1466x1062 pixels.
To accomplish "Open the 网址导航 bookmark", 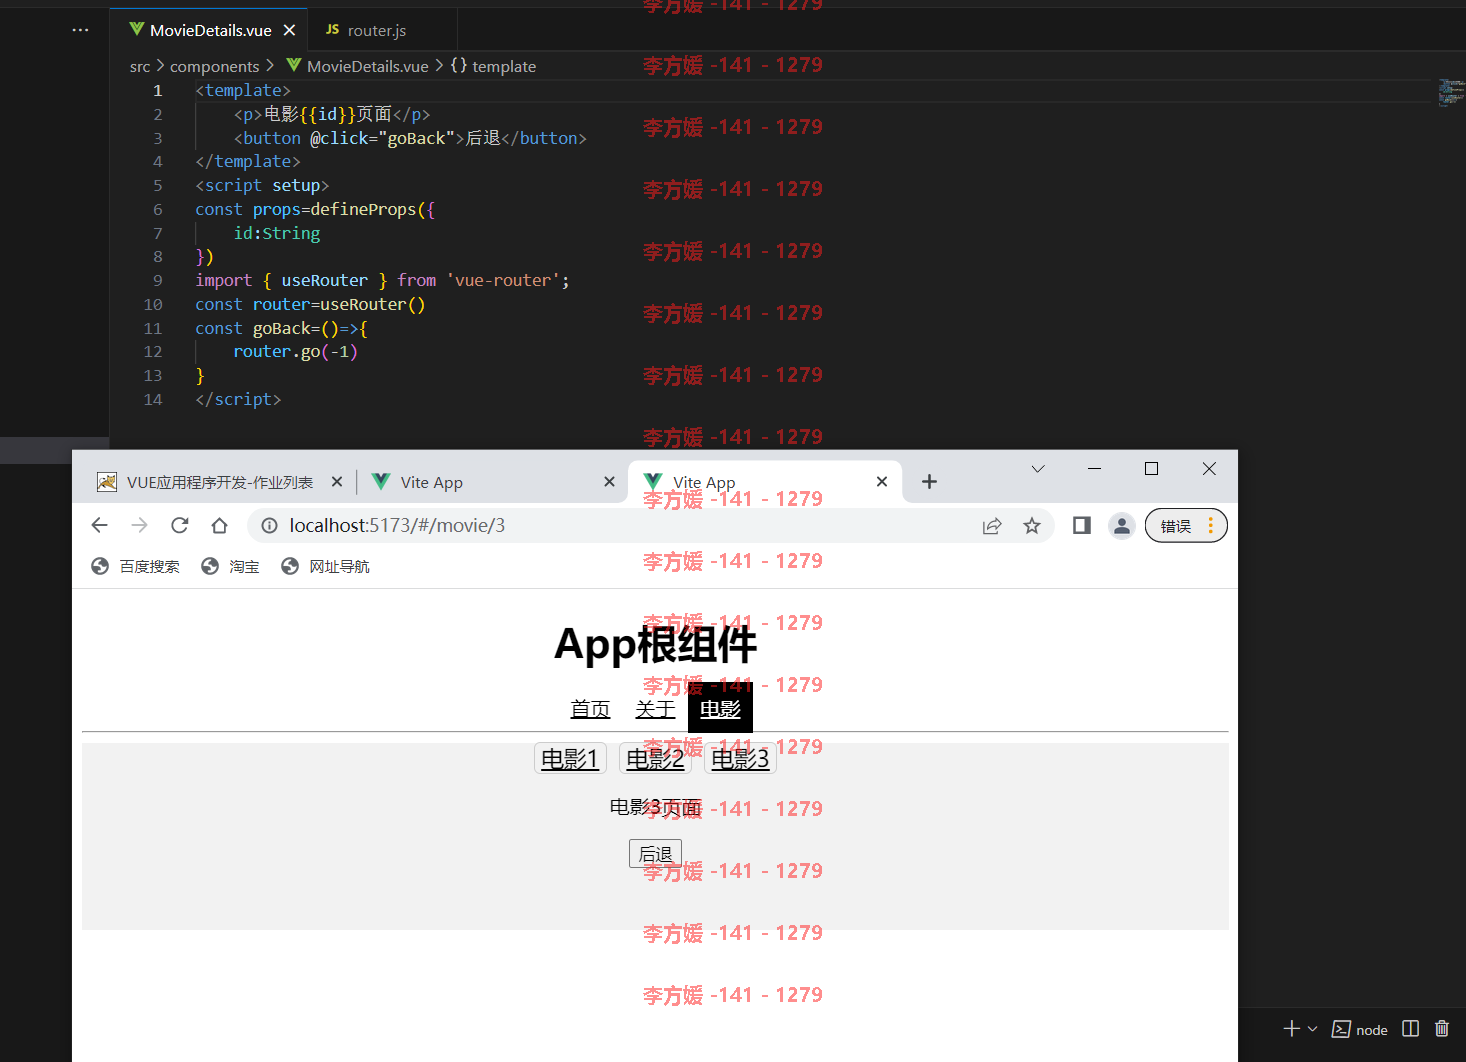I will 325,567.
